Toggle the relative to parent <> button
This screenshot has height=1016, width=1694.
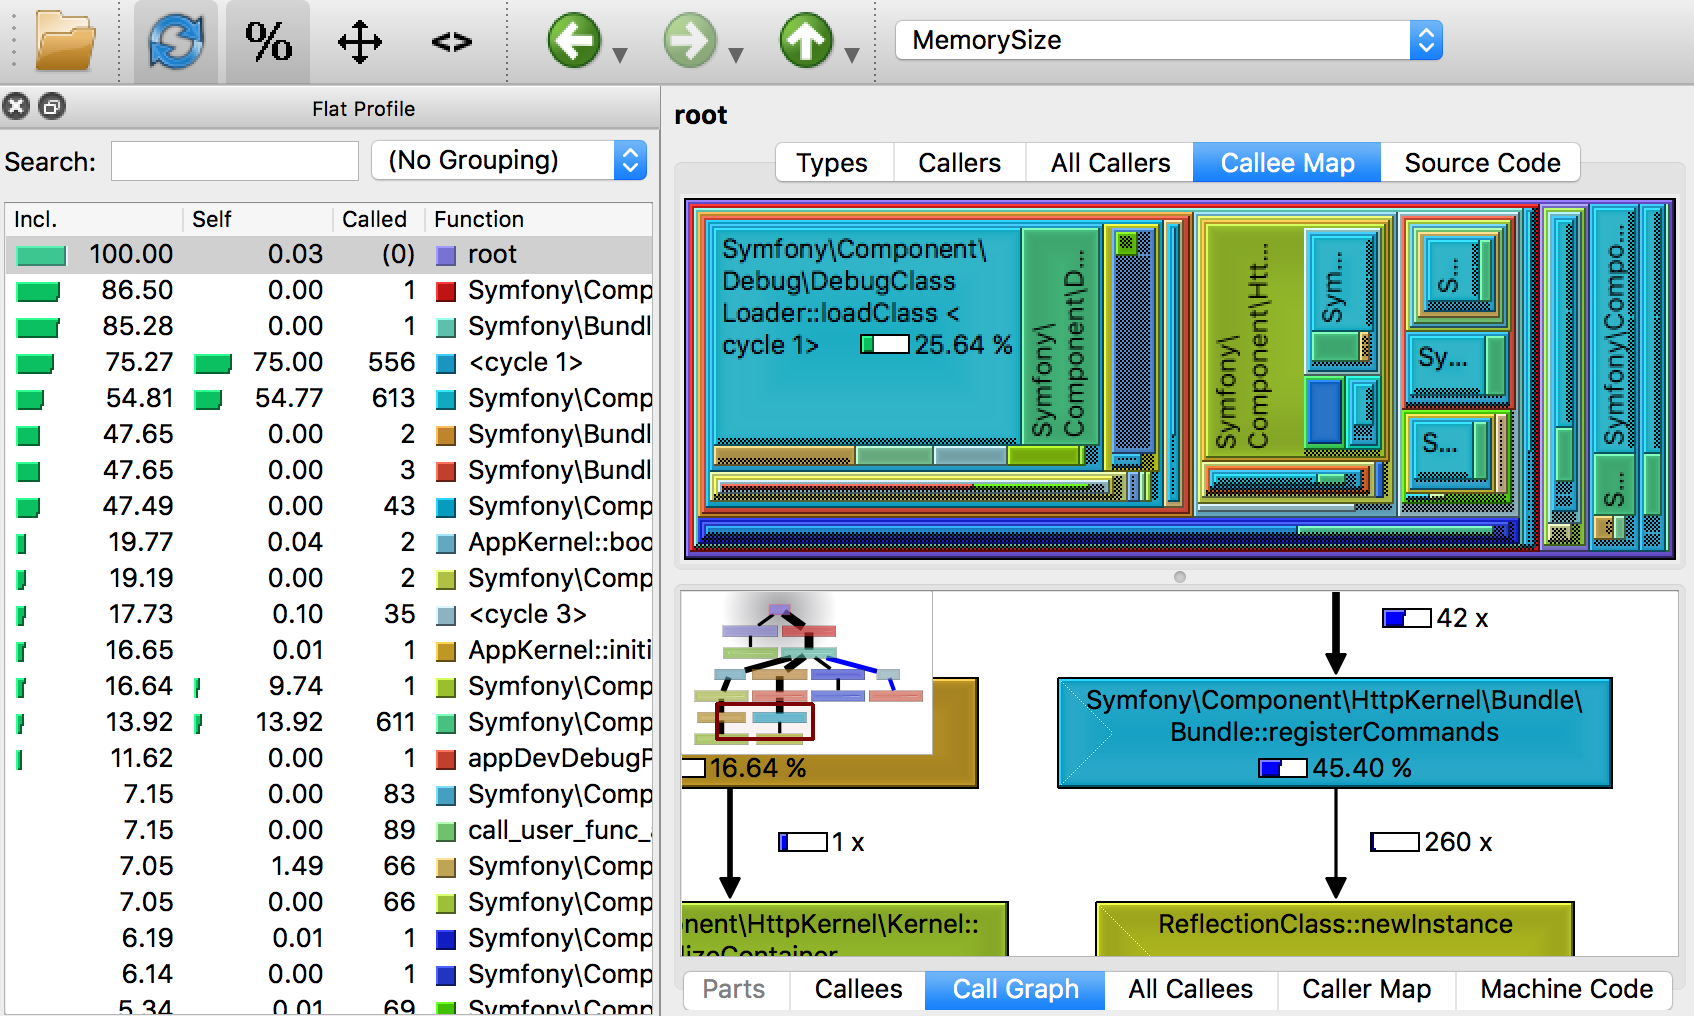tap(451, 42)
